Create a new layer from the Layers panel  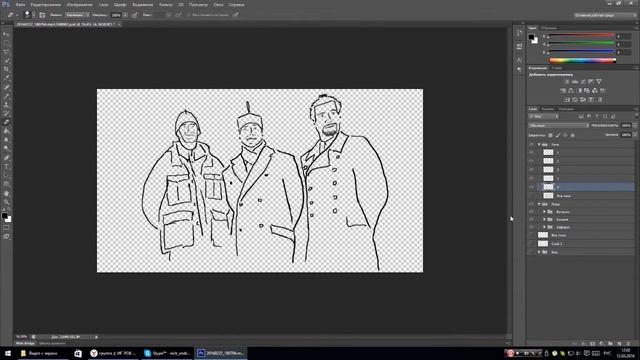point(620,344)
